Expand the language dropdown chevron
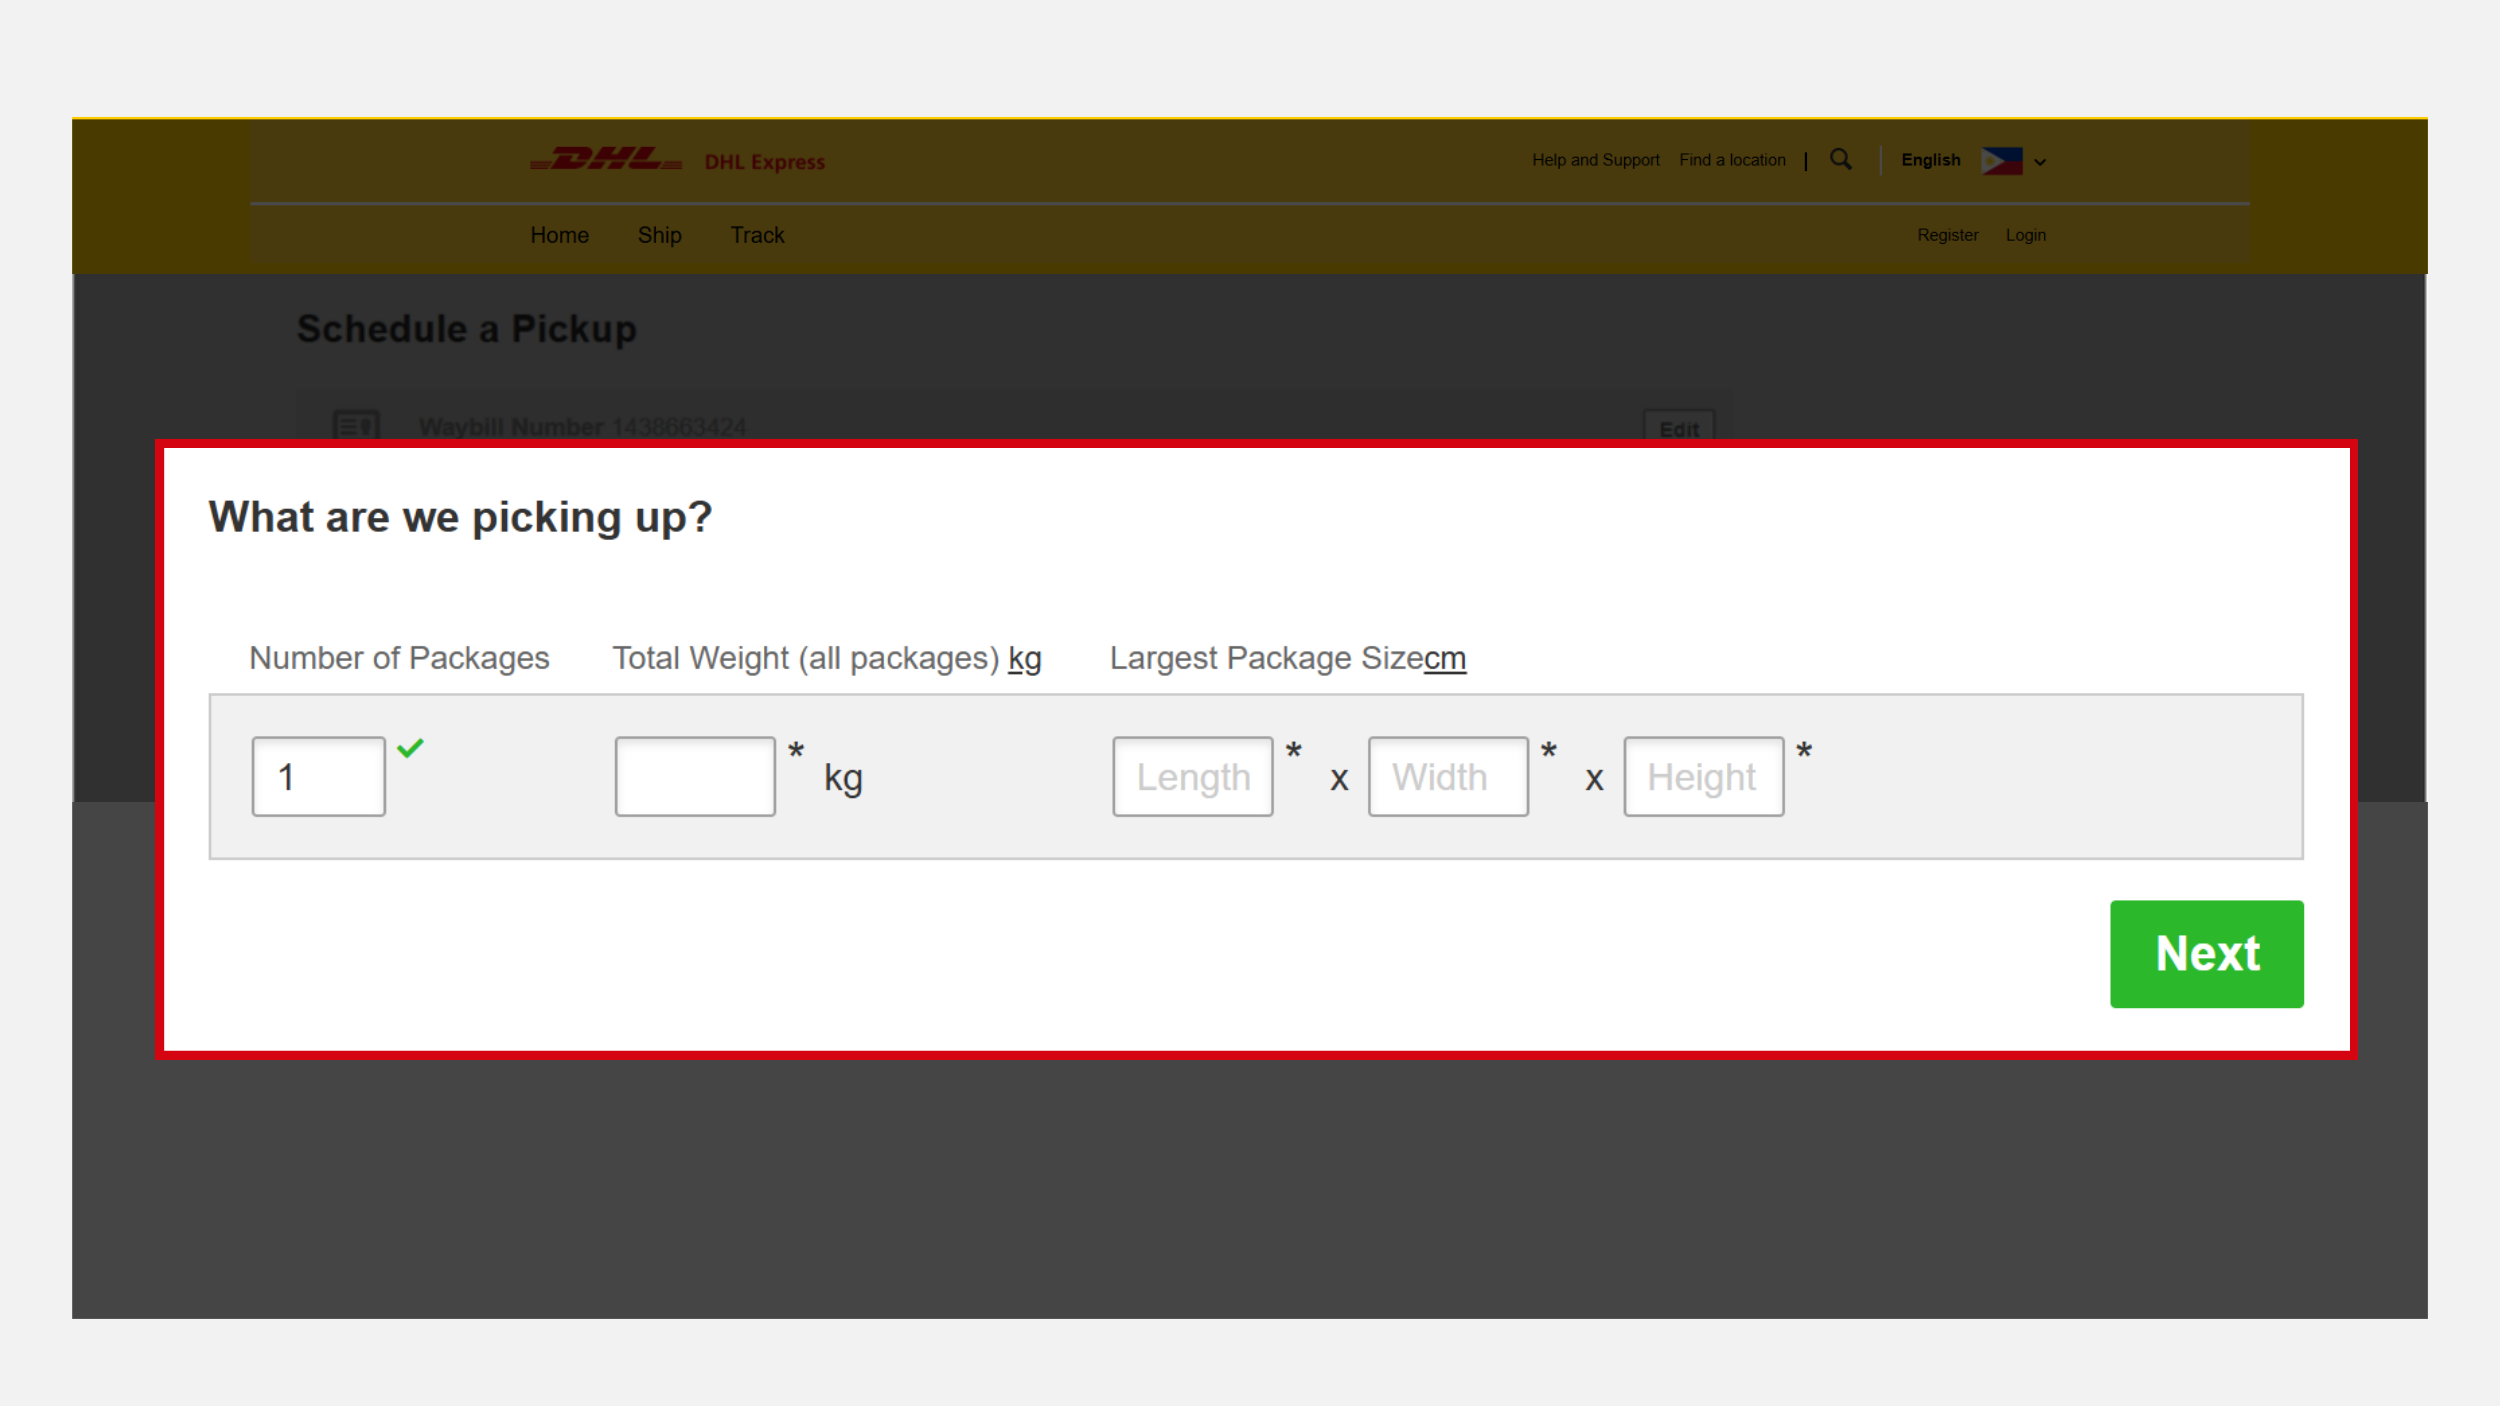This screenshot has width=2500, height=1406. 2040,162
